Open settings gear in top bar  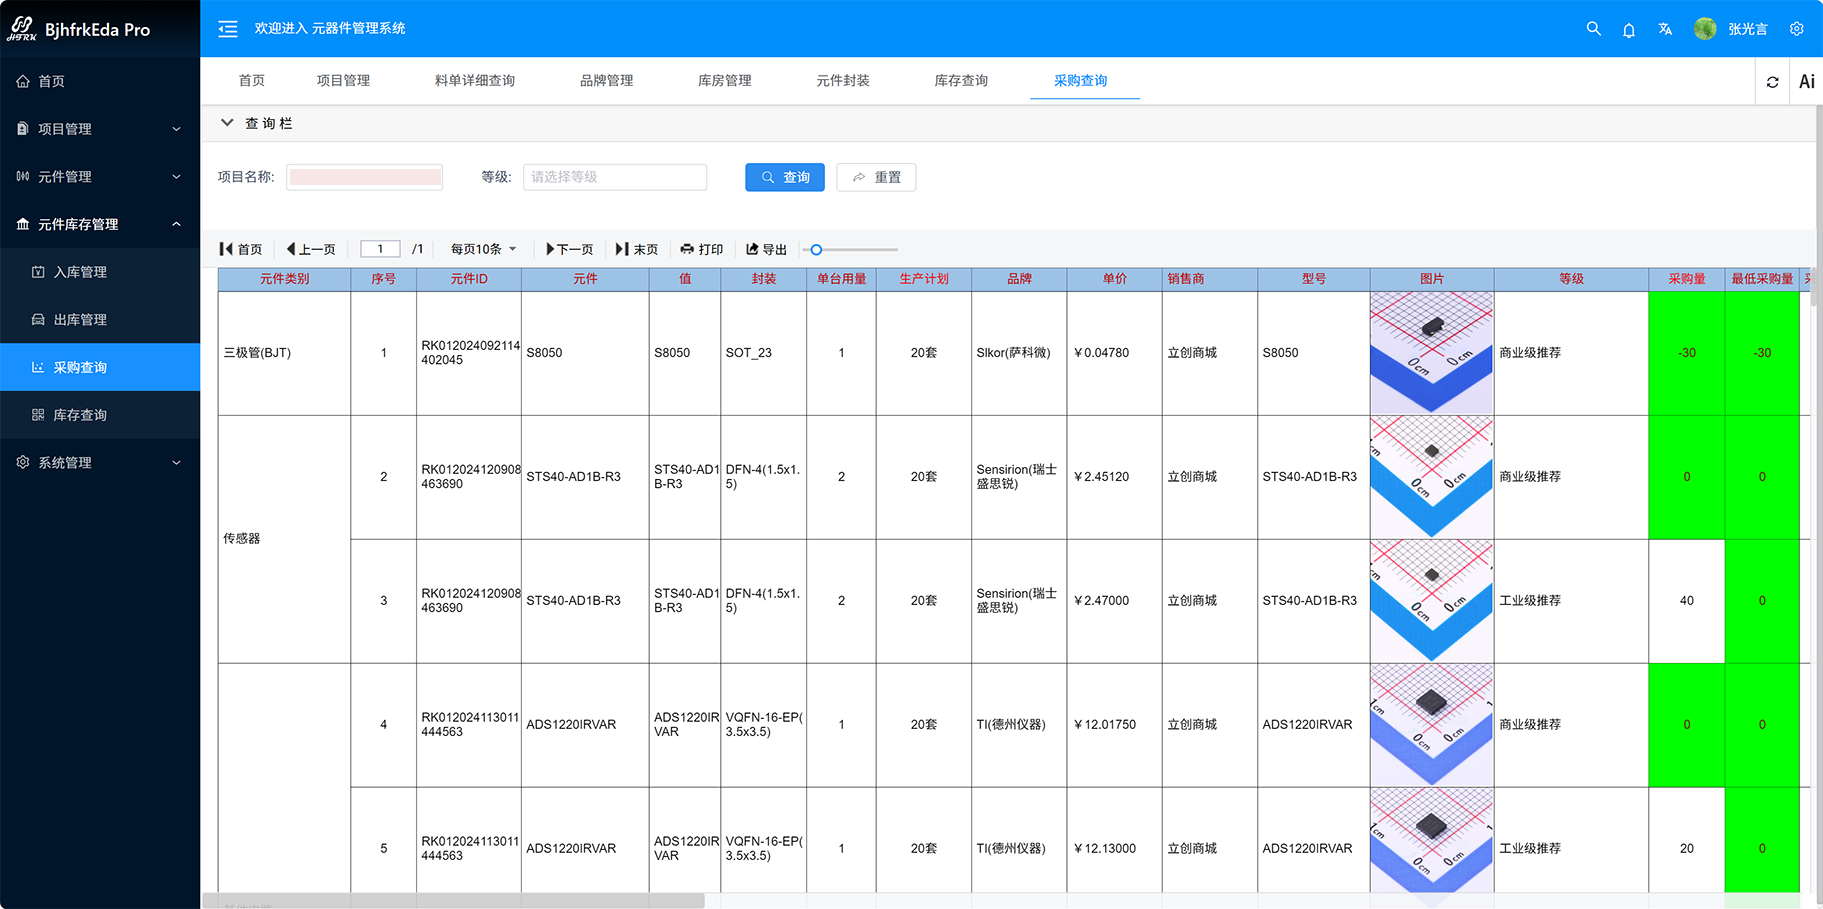[1797, 29]
